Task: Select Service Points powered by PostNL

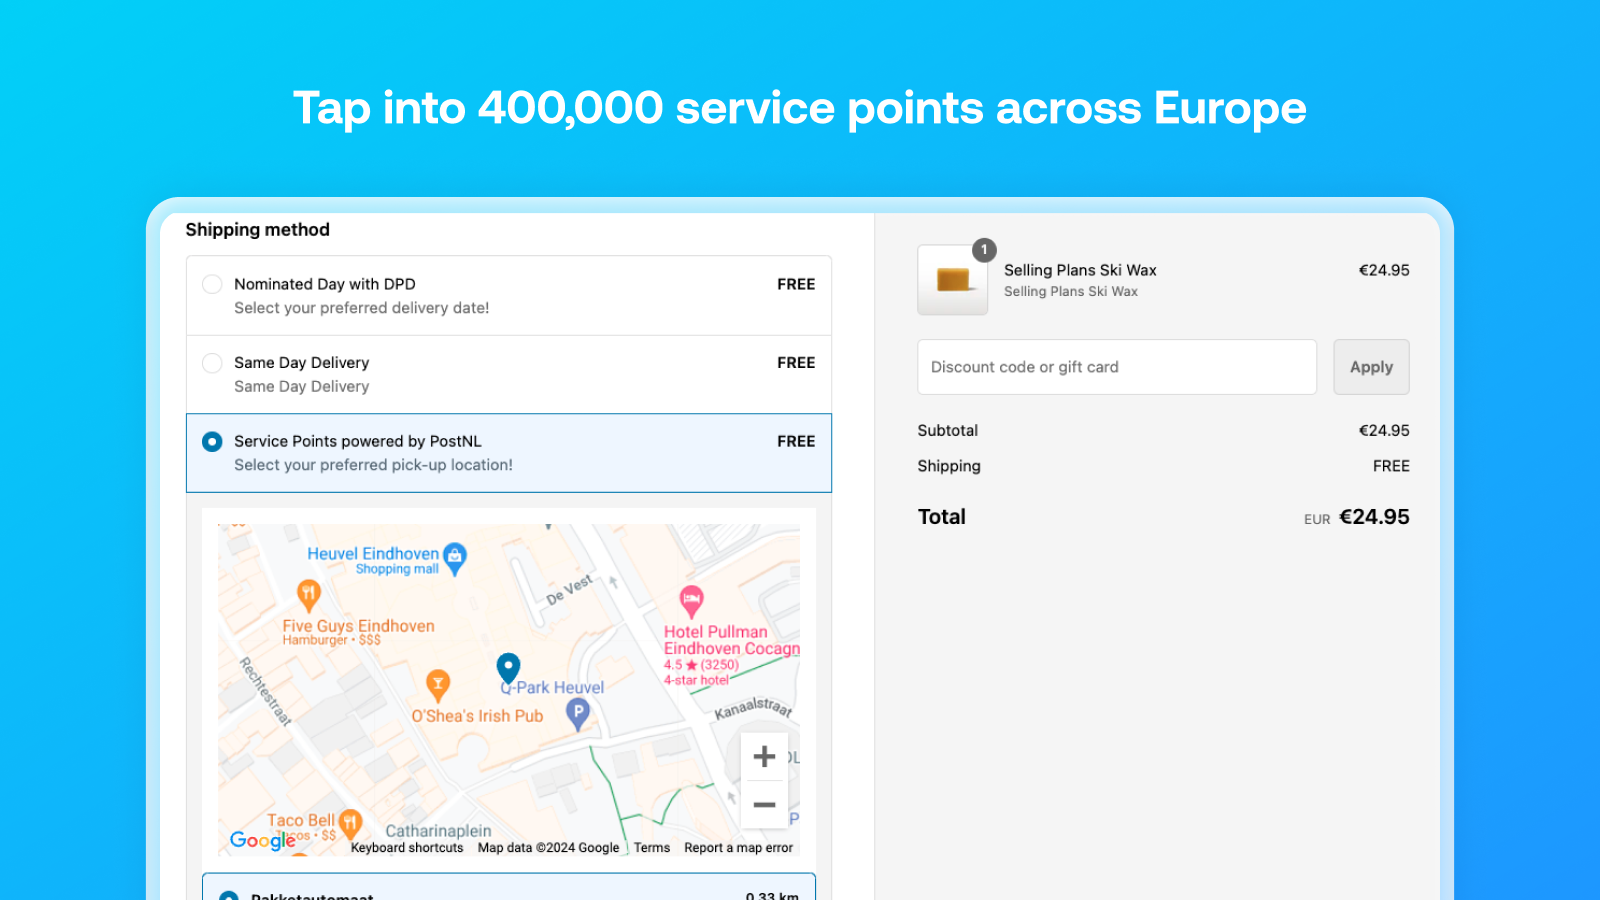Action: tap(211, 441)
